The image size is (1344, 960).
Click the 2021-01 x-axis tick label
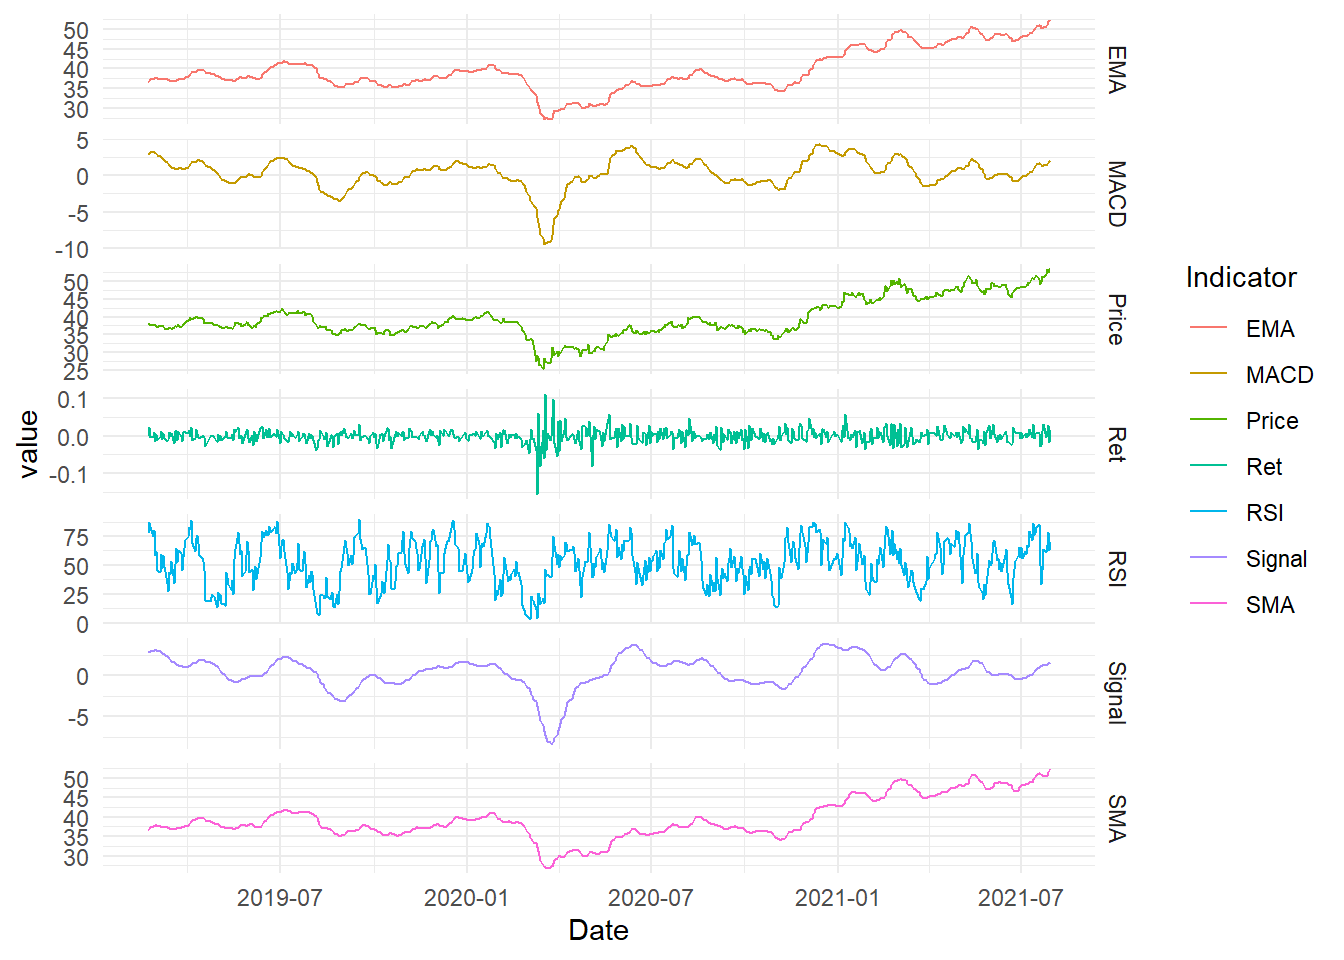[837, 897]
